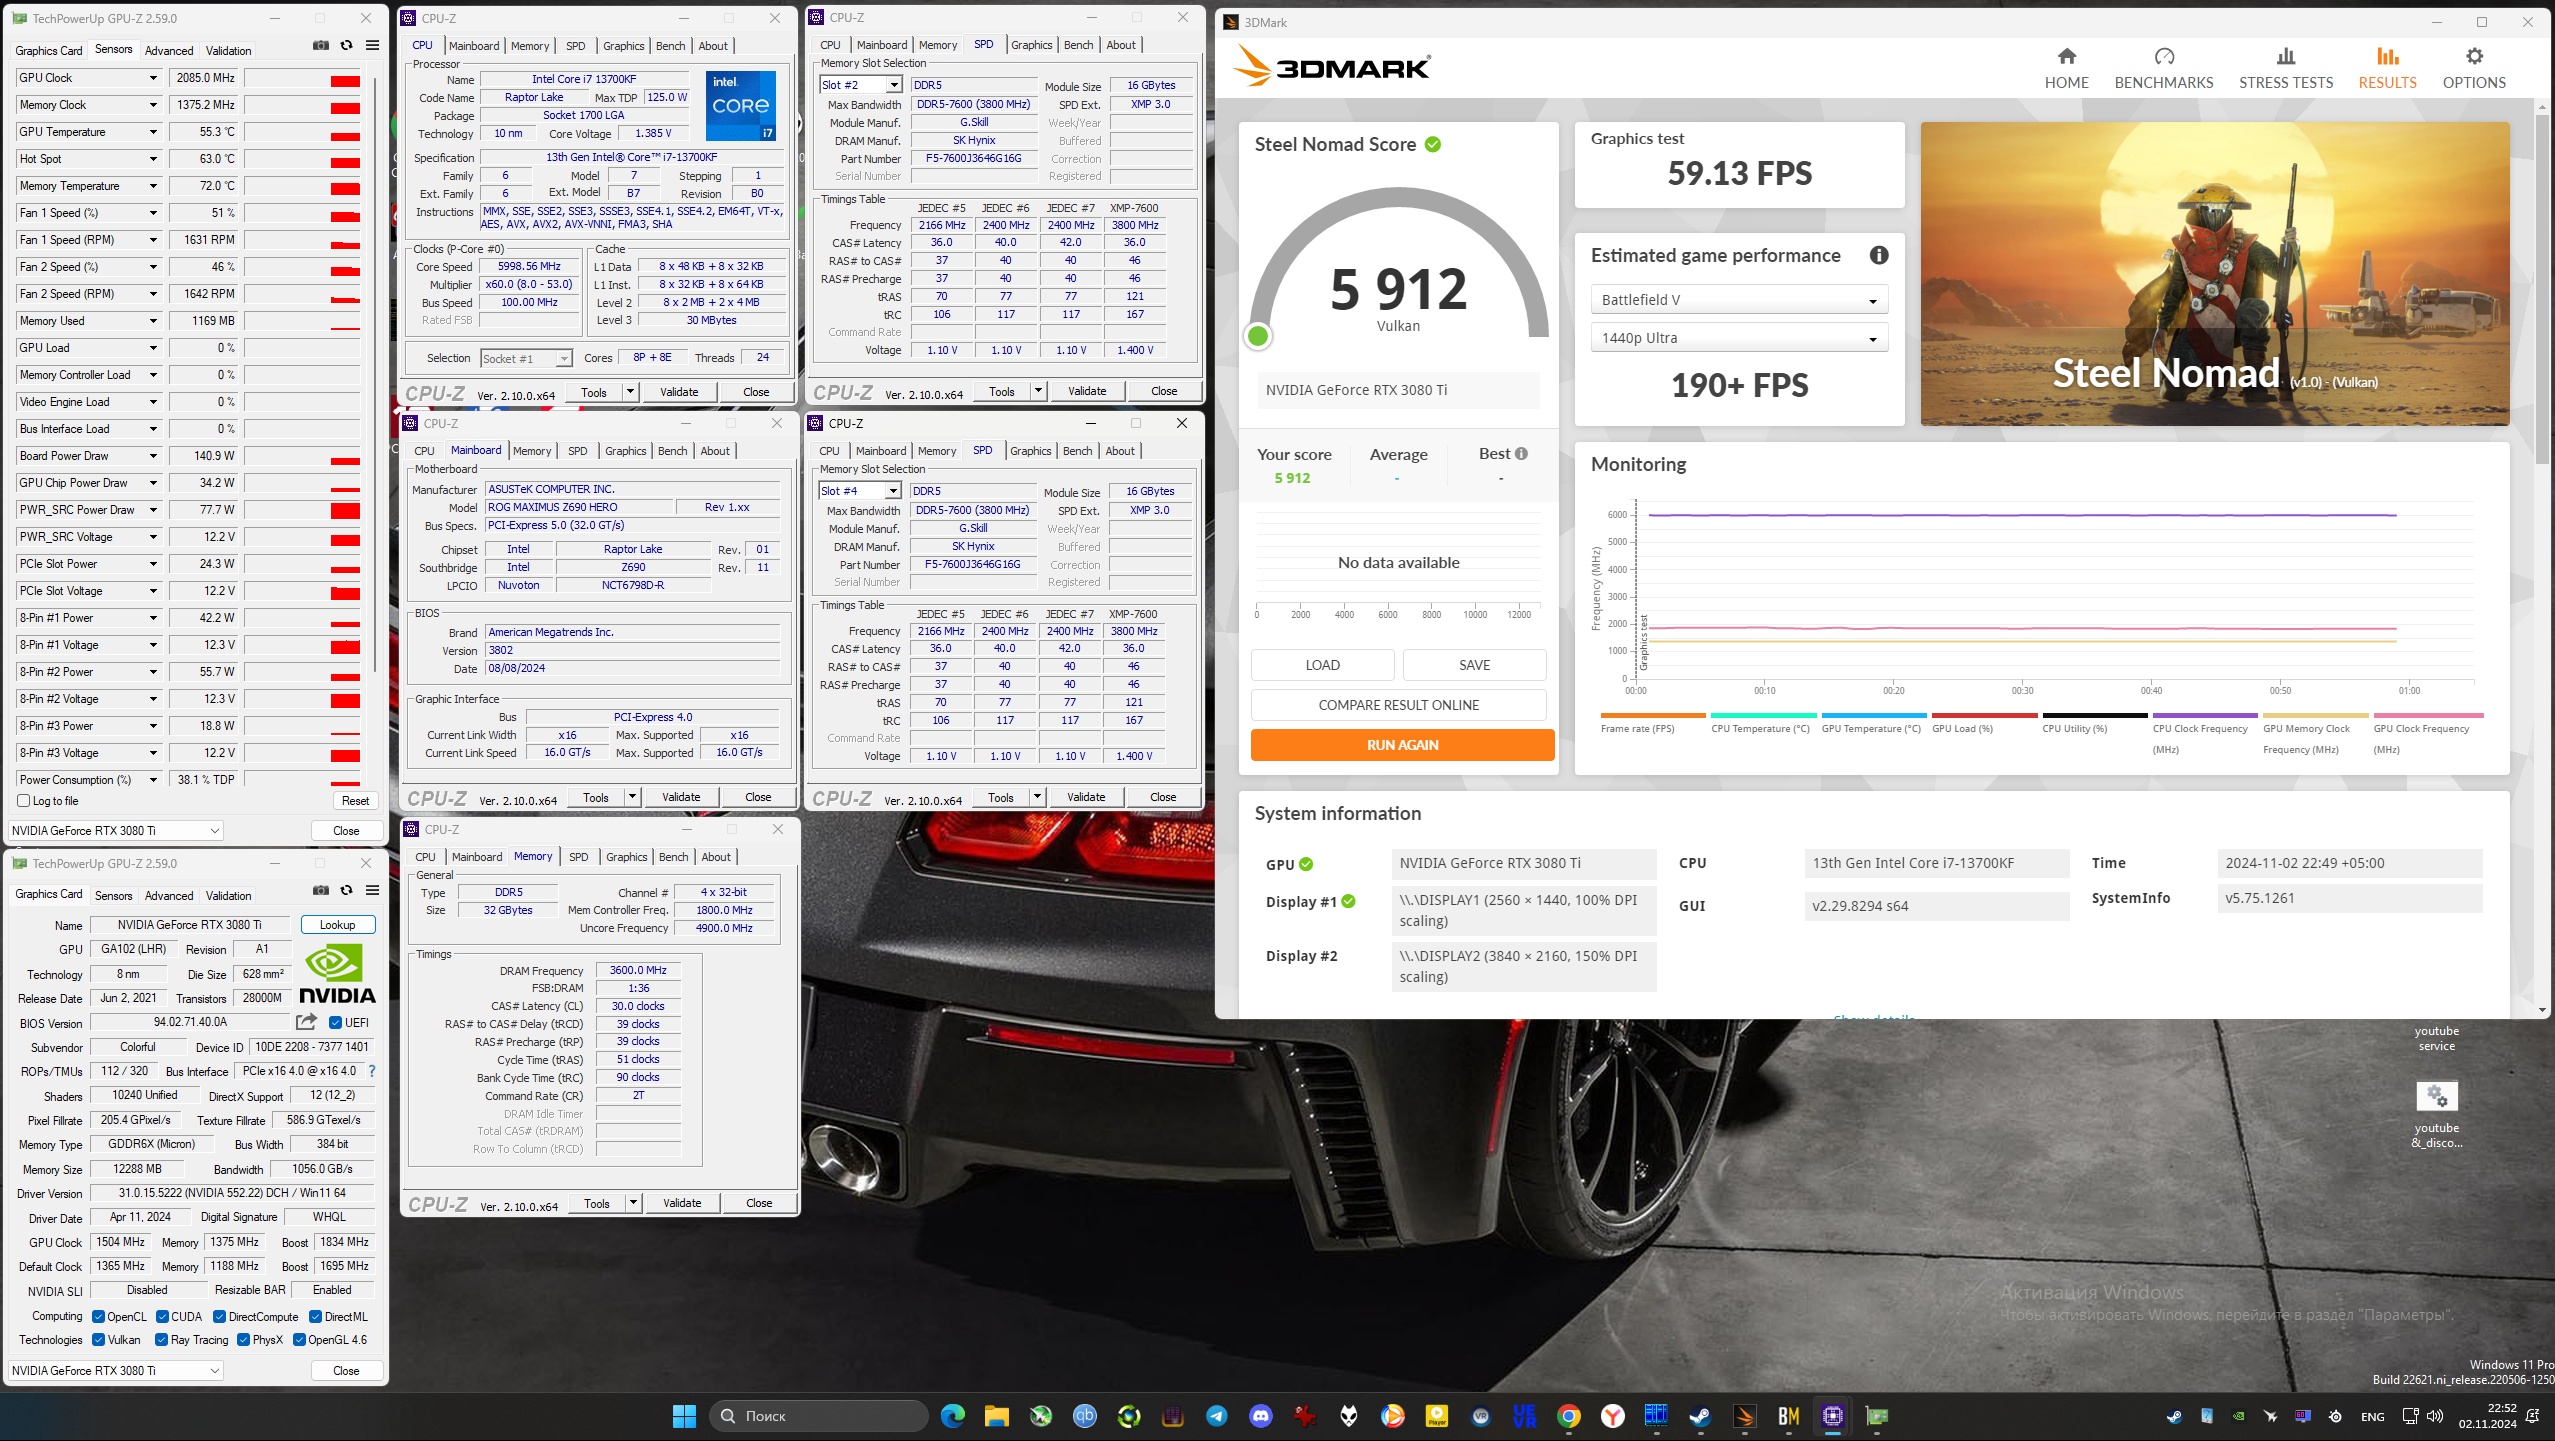
Task: Click Reset button in GPU-Z Sensors
Action: click(355, 801)
